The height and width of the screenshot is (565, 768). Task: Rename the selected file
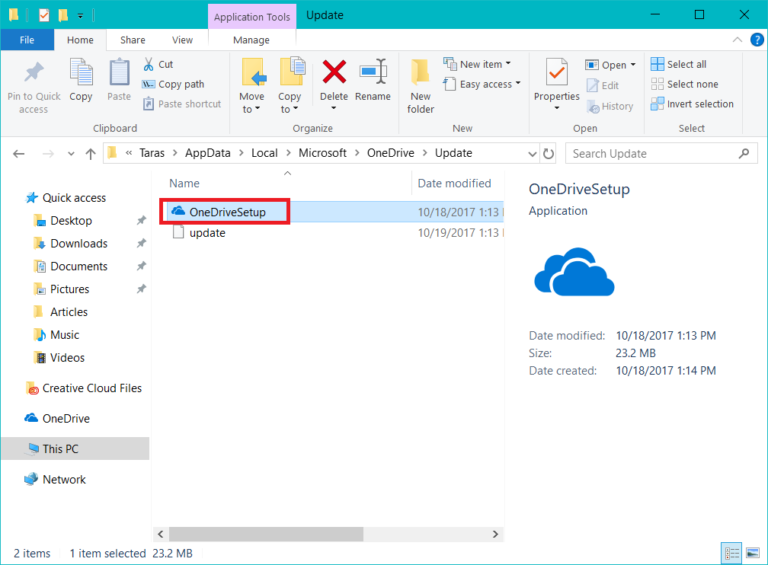click(x=373, y=81)
